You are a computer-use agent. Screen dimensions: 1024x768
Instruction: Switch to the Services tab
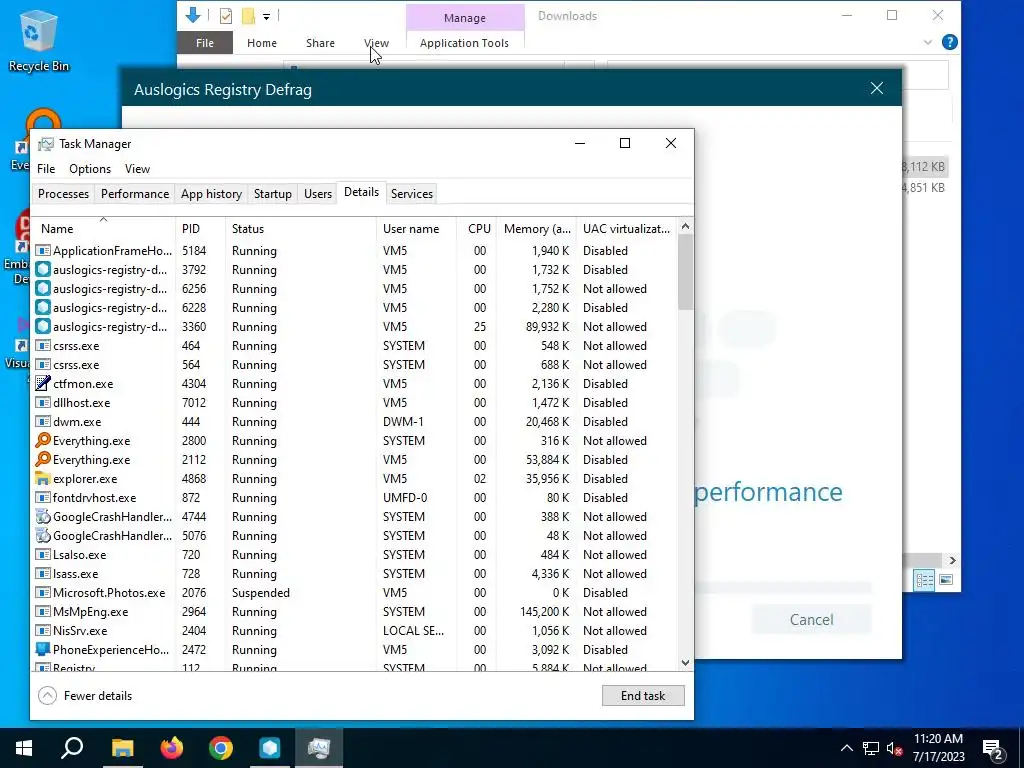[411, 194]
